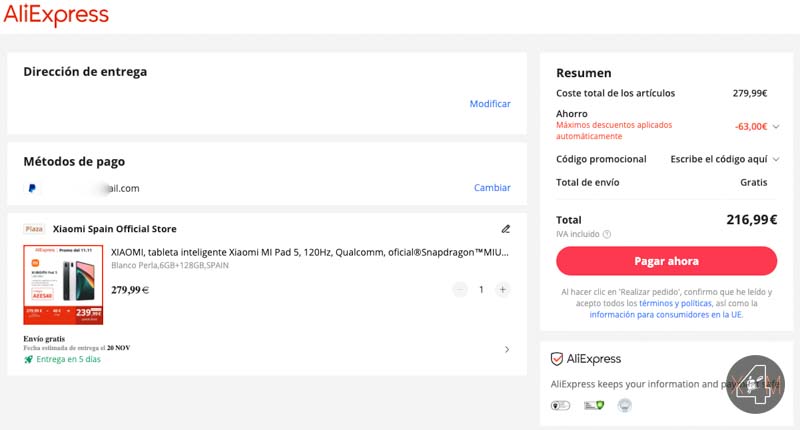Click the round seal security badge
Viewport: 800px width, 430px height.
(624, 406)
